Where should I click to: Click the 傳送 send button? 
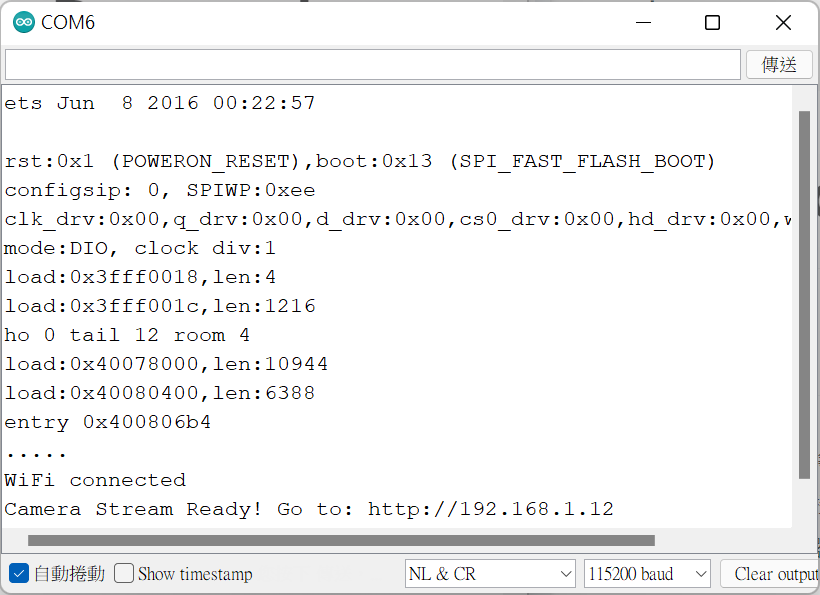click(779, 64)
